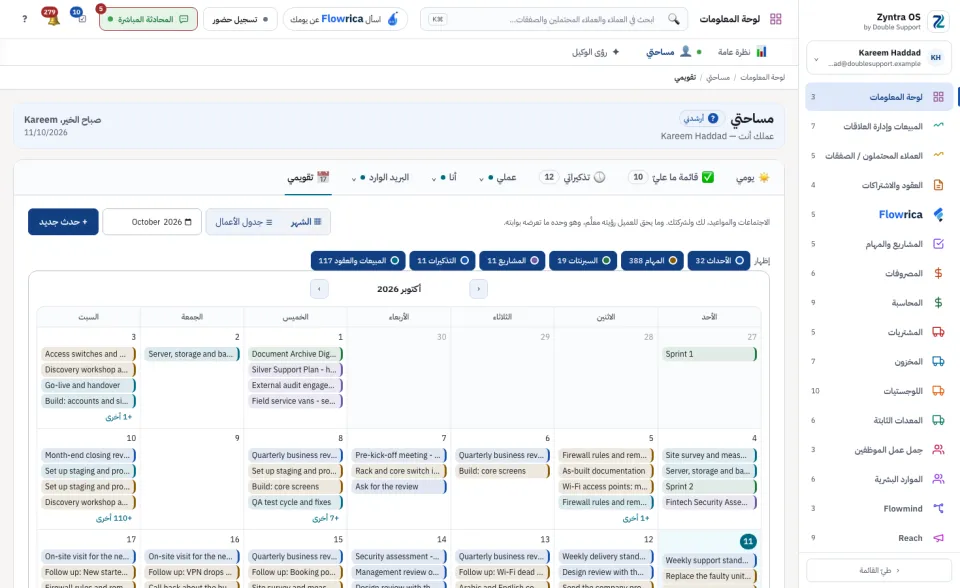
Task: Click the Zyntra OS logo
Action: pyautogui.click(x=937, y=21)
